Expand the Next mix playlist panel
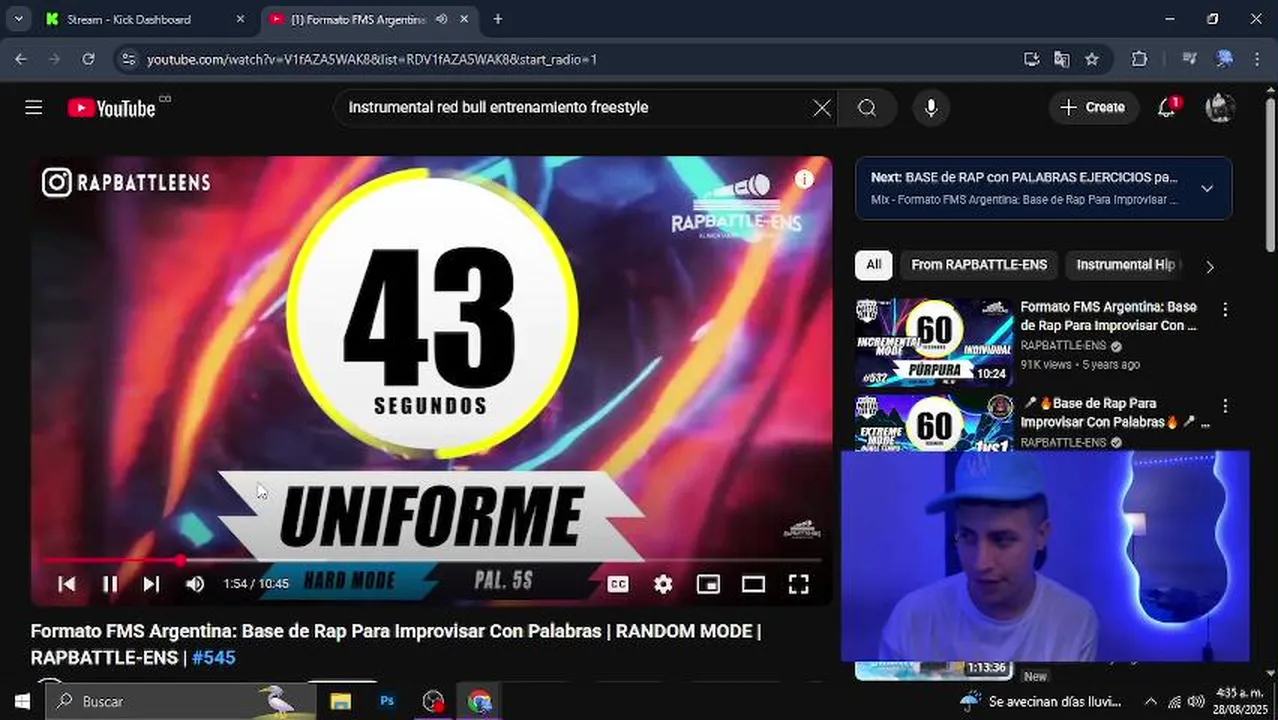1278x720 pixels. pos(1207,188)
